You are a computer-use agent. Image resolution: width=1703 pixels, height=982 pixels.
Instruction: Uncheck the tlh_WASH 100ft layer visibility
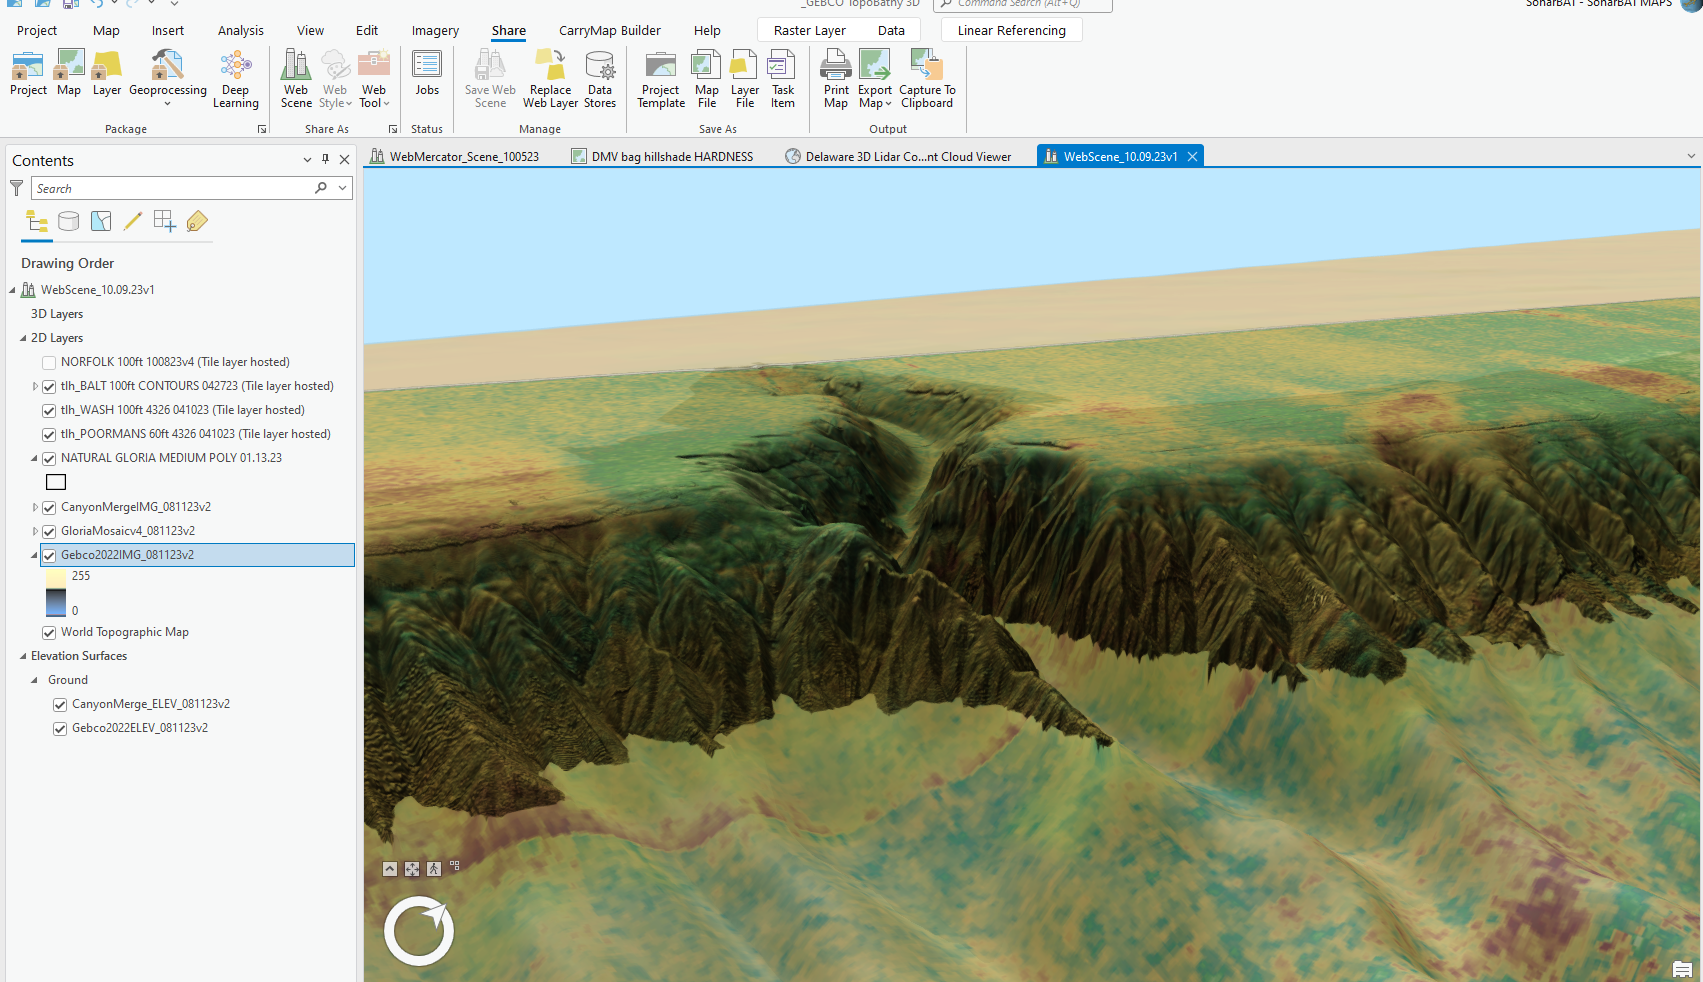pos(48,410)
